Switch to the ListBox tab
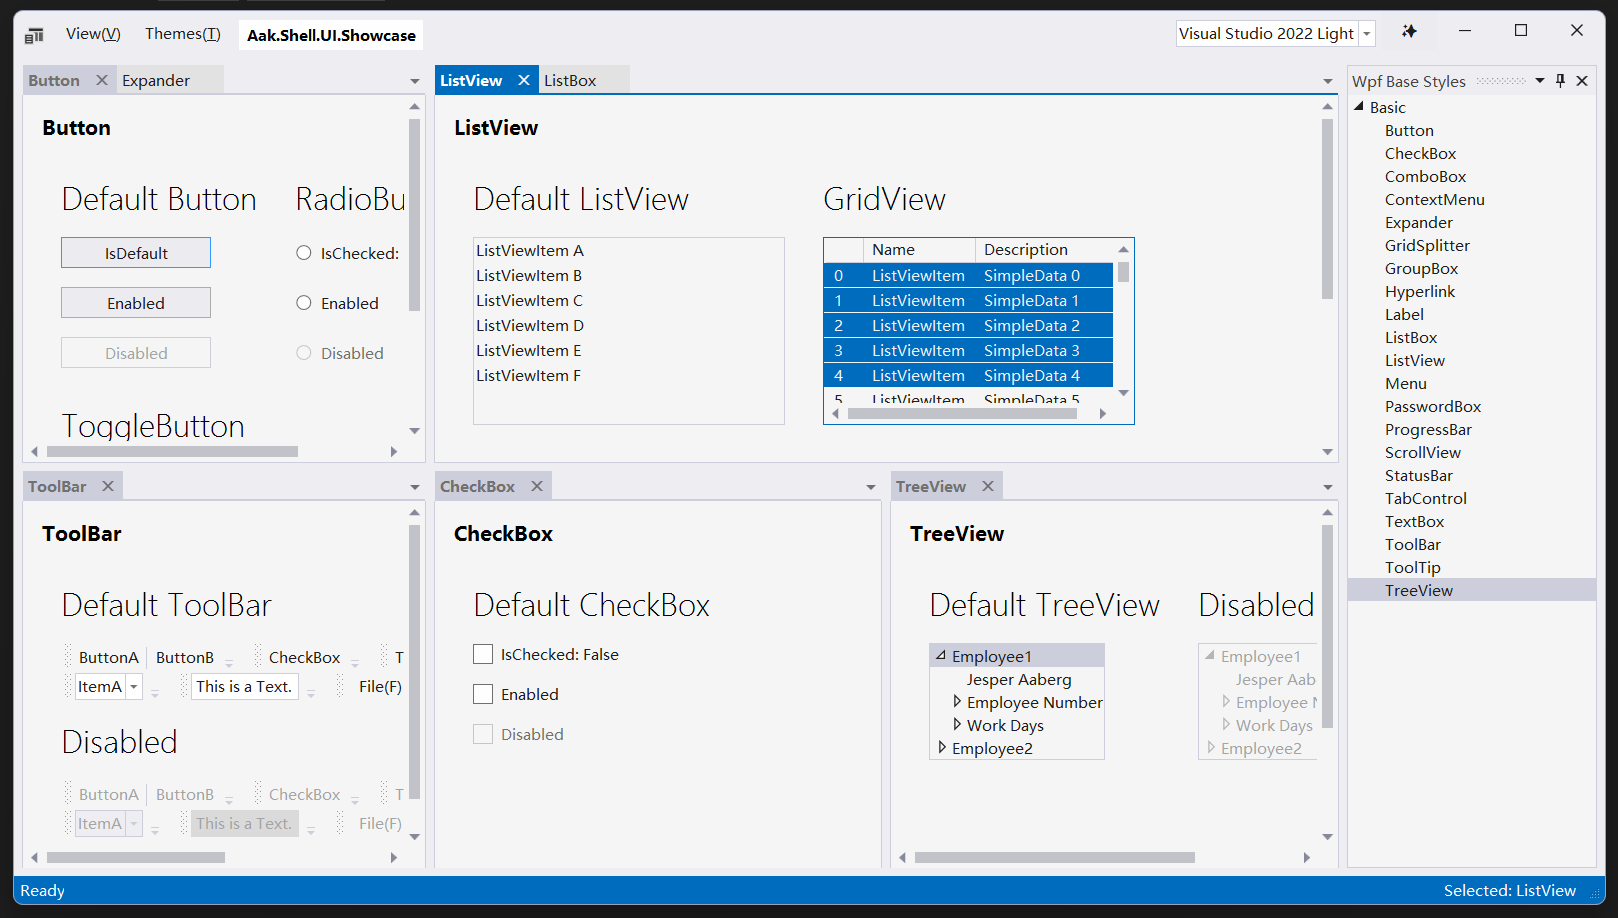 pyautogui.click(x=570, y=79)
